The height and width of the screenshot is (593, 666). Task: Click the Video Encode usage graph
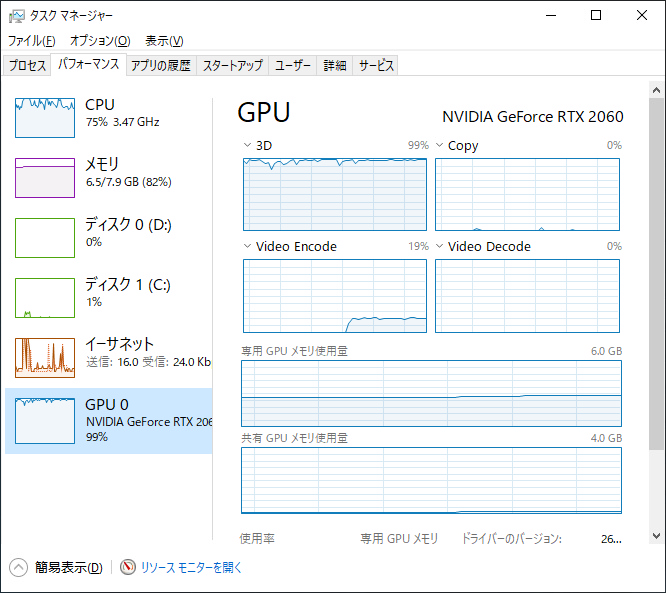335,296
